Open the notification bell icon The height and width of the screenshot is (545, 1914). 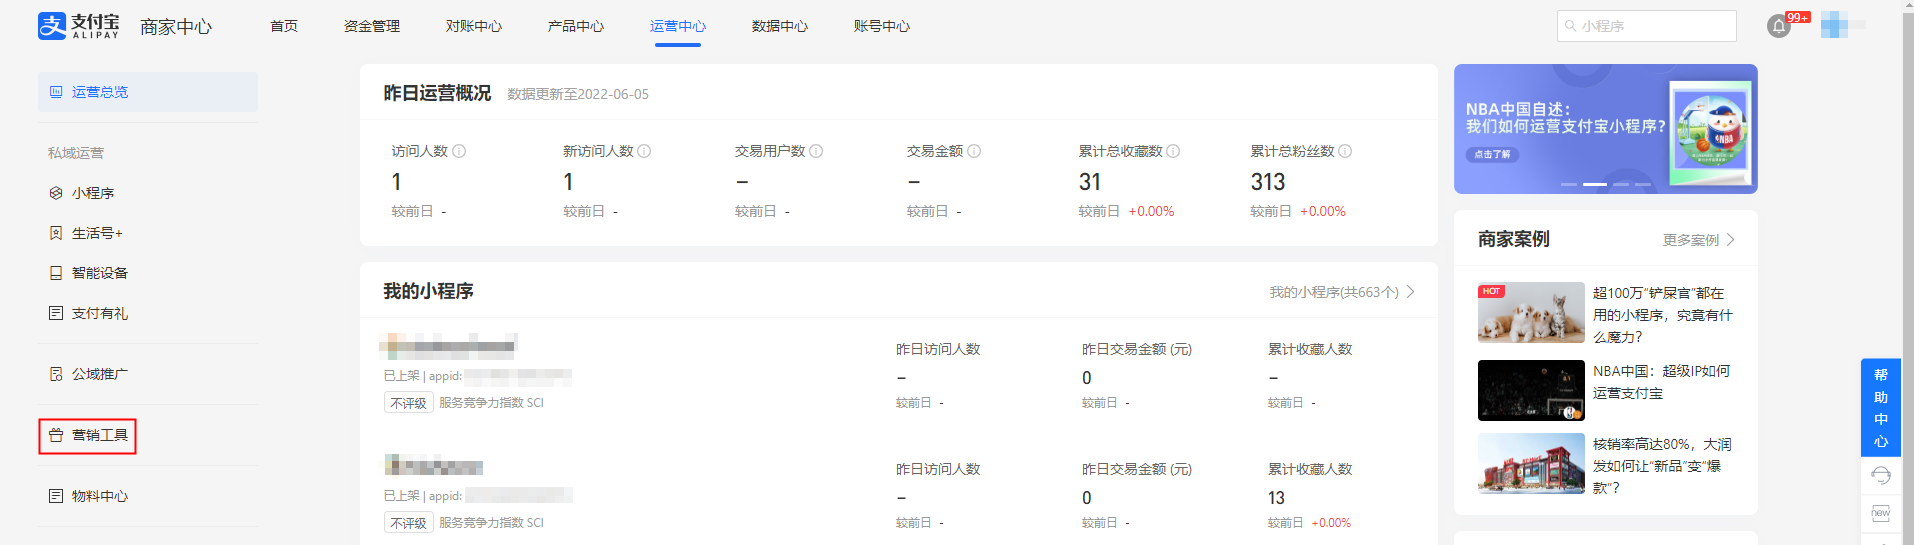tap(1778, 27)
